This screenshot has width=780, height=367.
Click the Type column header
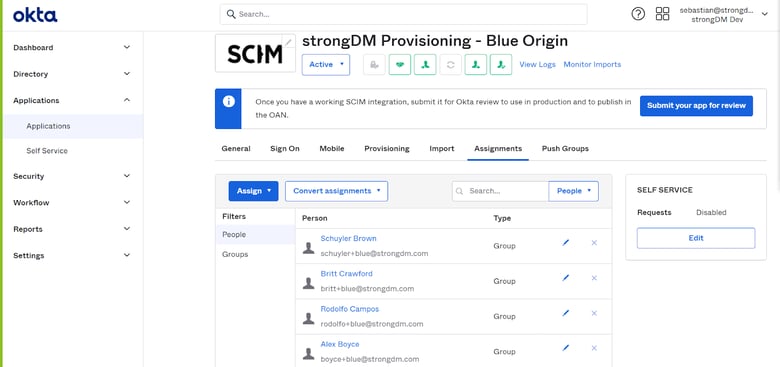[502, 218]
